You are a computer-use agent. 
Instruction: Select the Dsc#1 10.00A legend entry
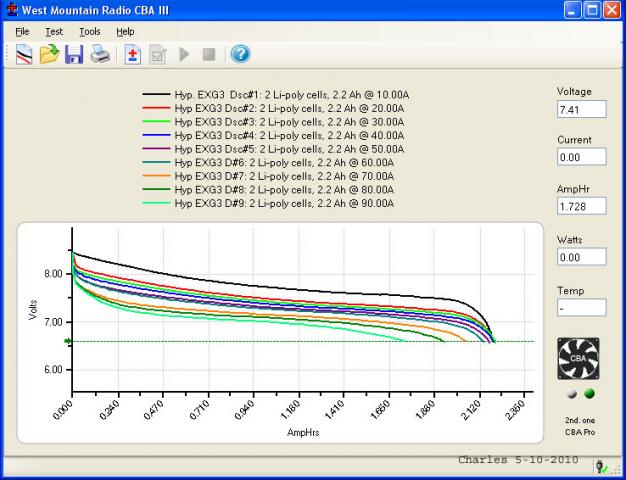[290, 94]
